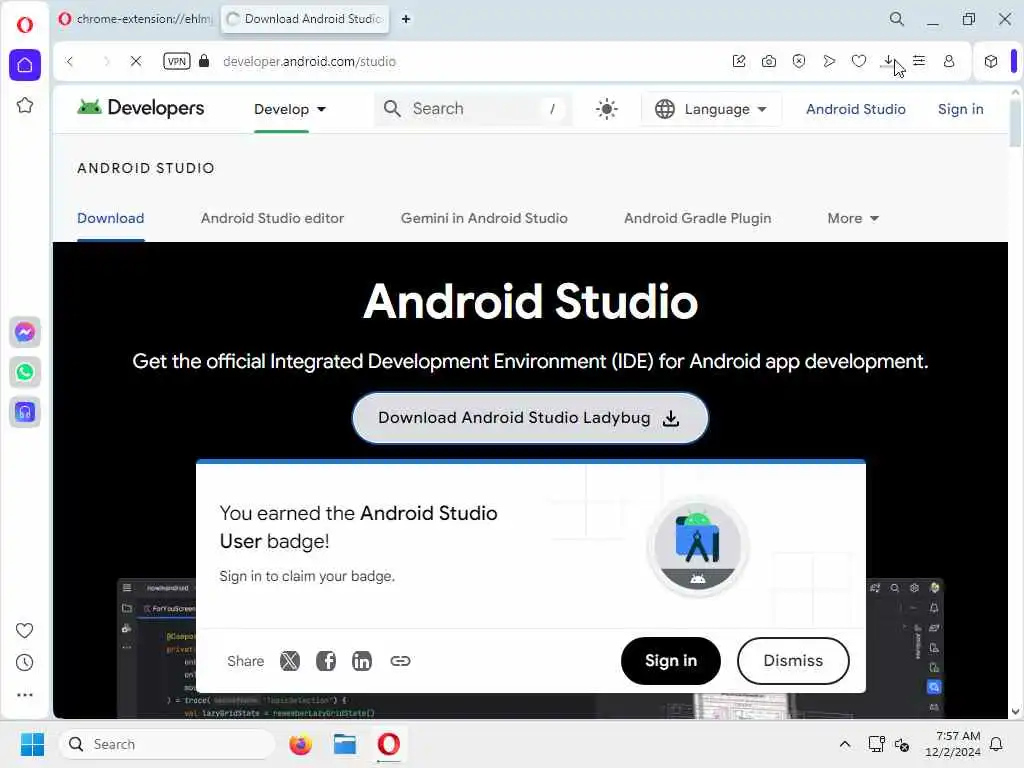Stop loading the page with X button

(x=136, y=61)
